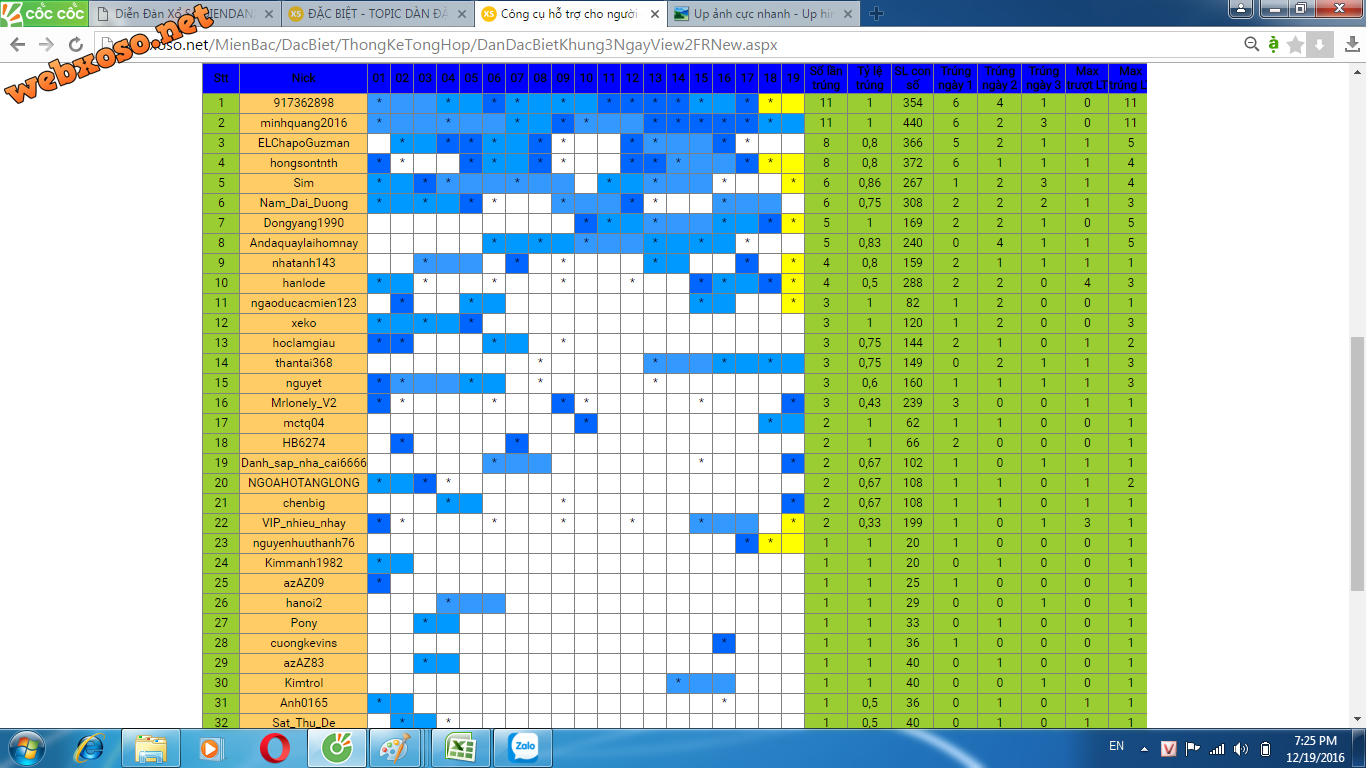Open the browser hamburger menu
Image resolution: width=1366 pixels, height=768 pixels.
coord(1349,45)
